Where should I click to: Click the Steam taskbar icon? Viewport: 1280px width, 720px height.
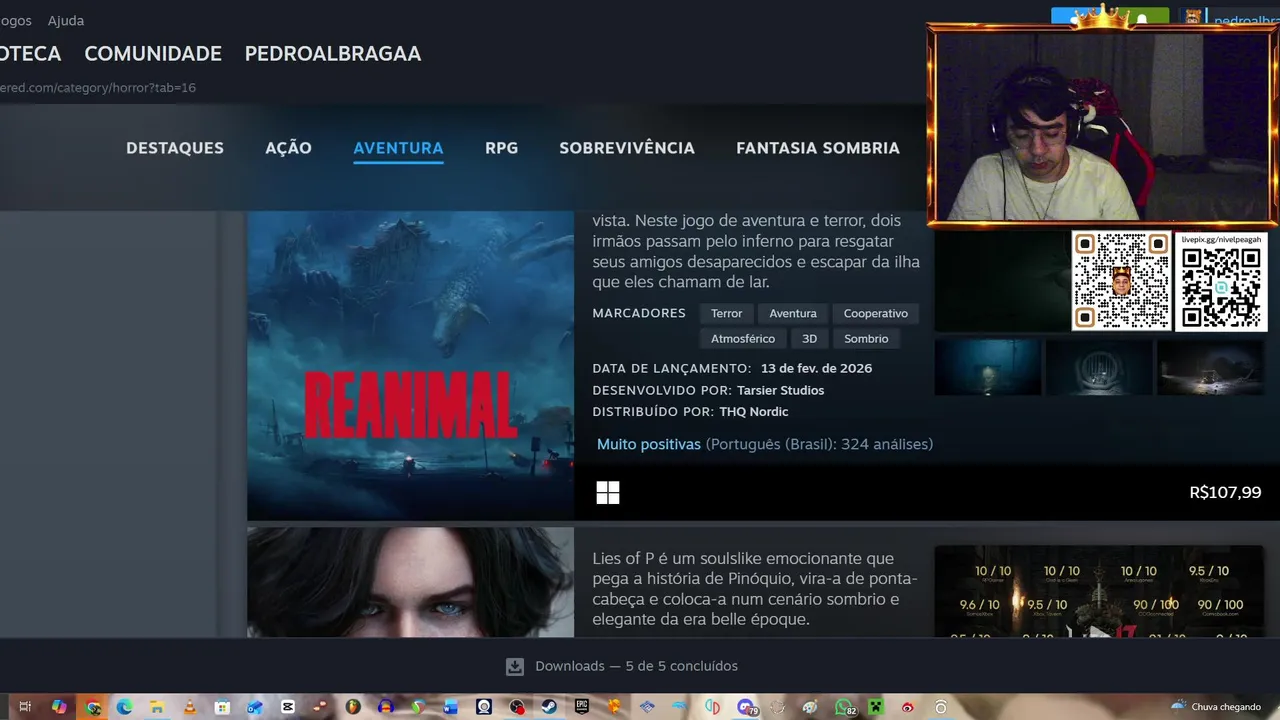click(549, 707)
